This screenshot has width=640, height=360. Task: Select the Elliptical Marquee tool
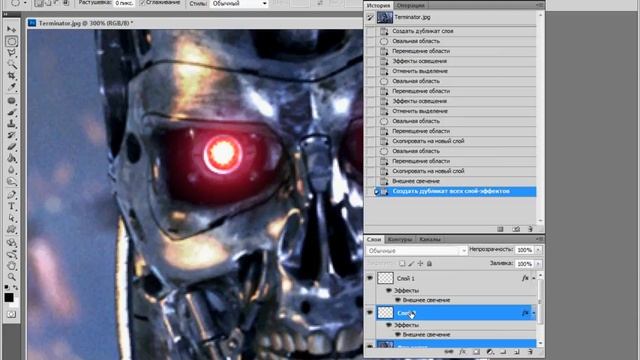[11, 41]
